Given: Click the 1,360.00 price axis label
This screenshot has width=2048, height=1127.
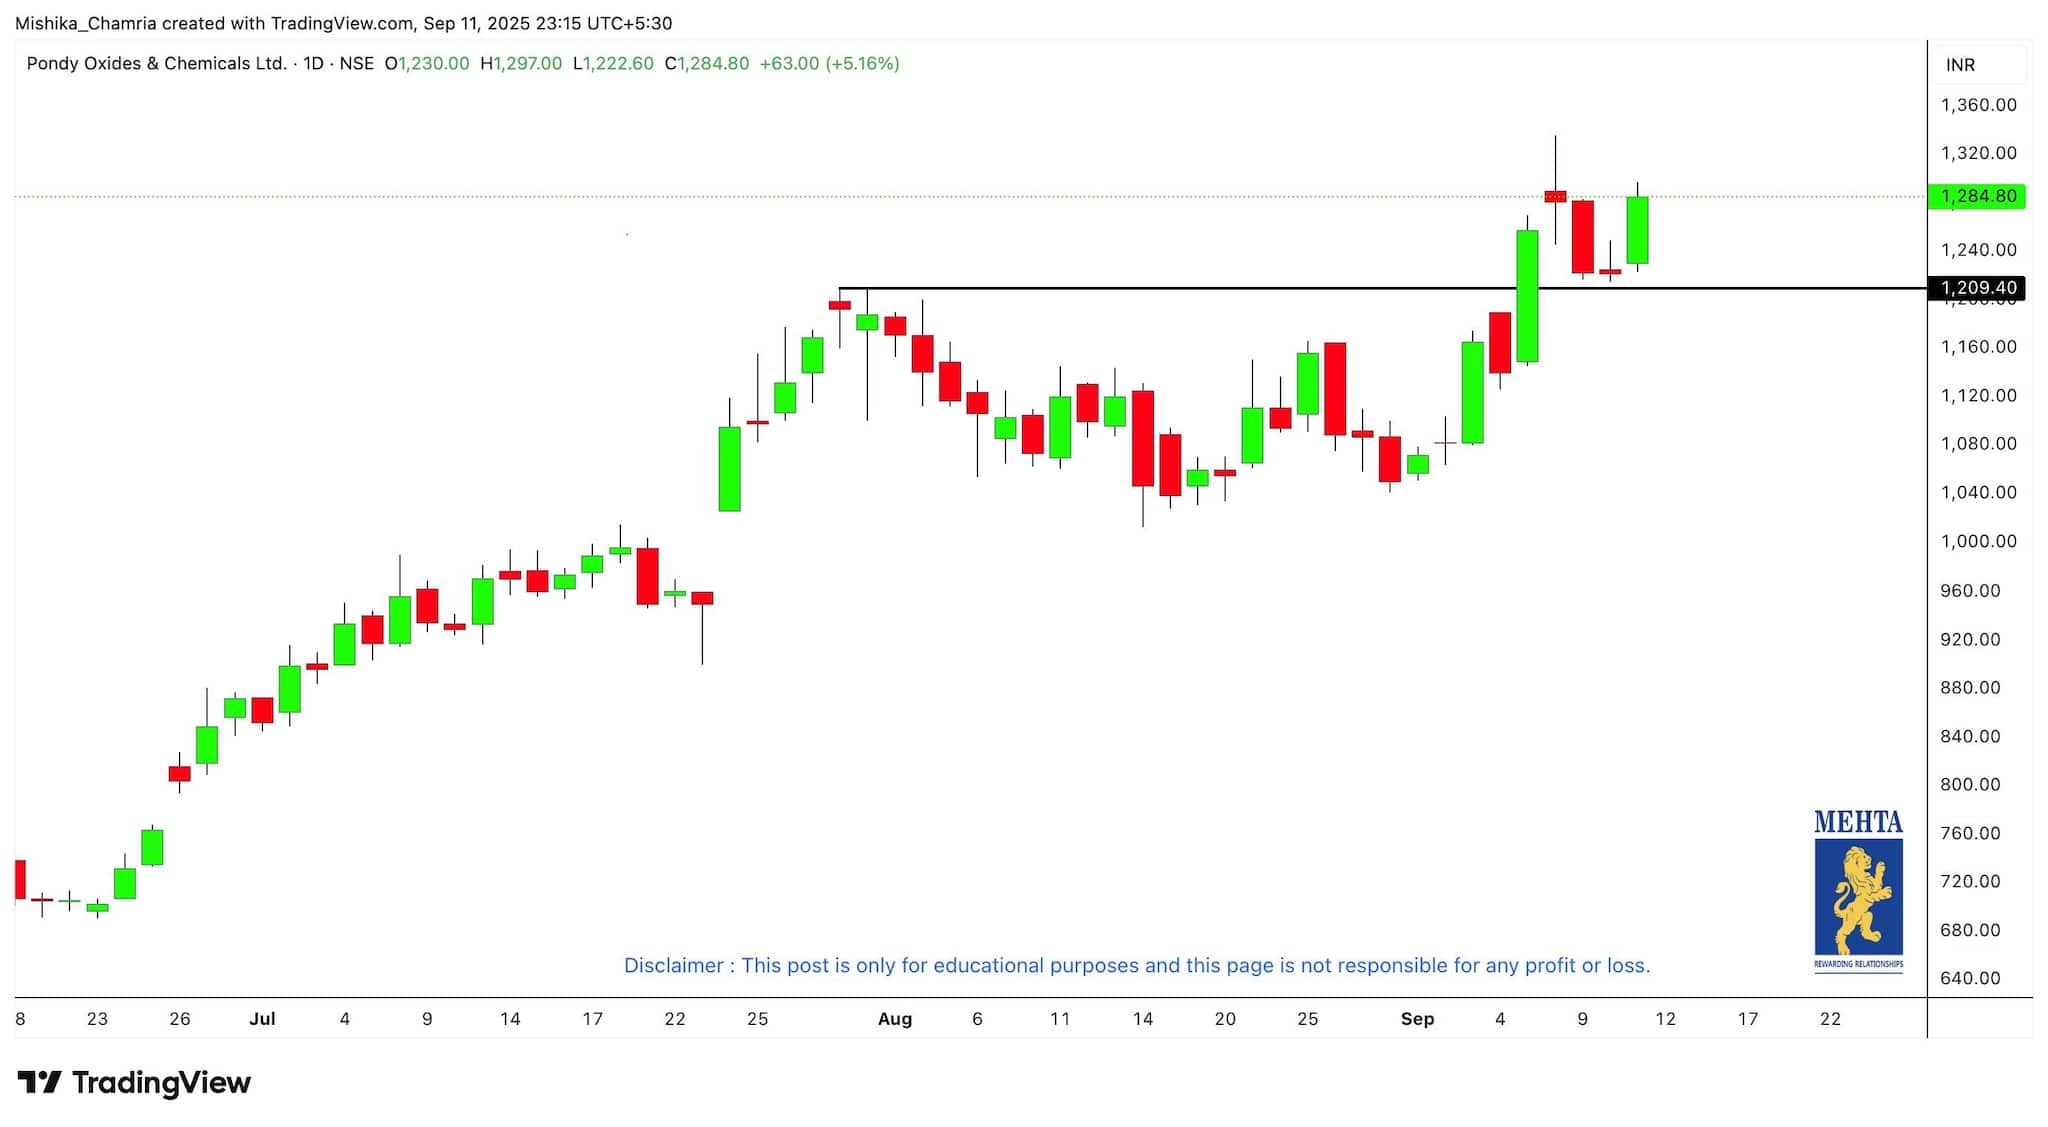Looking at the screenshot, I should point(1978,105).
